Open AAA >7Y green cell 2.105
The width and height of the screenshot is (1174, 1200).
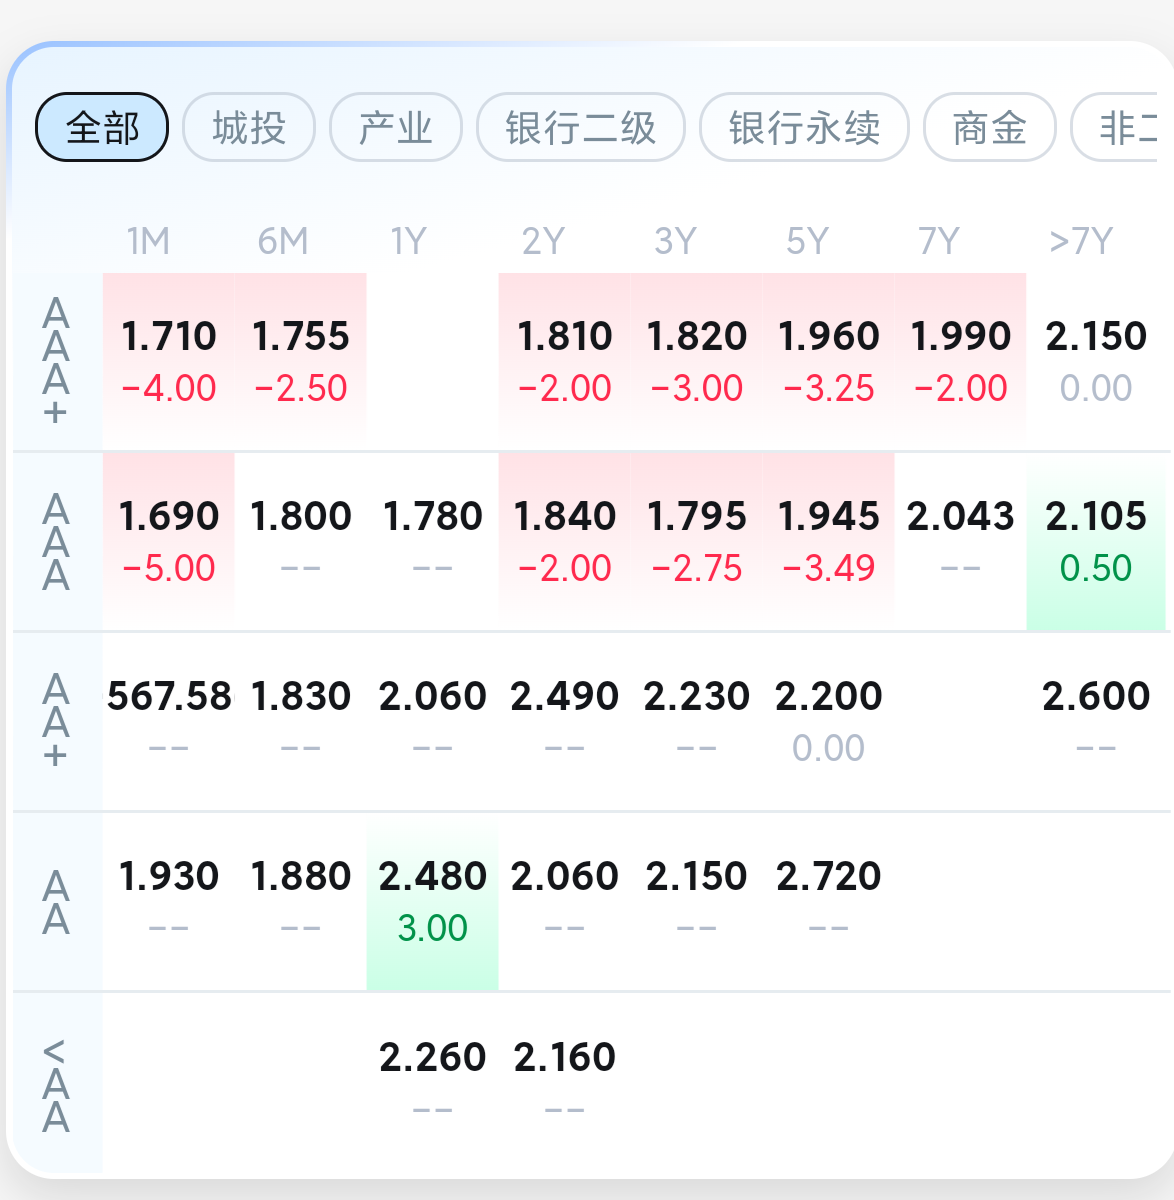1096,541
